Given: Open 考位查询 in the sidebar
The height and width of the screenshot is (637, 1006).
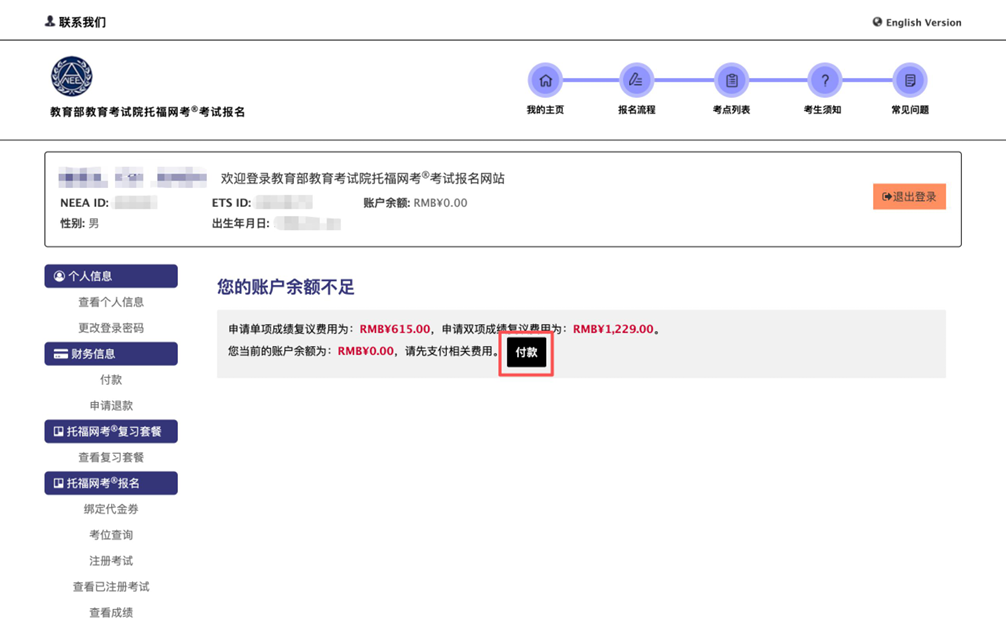Looking at the screenshot, I should click(111, 535).
